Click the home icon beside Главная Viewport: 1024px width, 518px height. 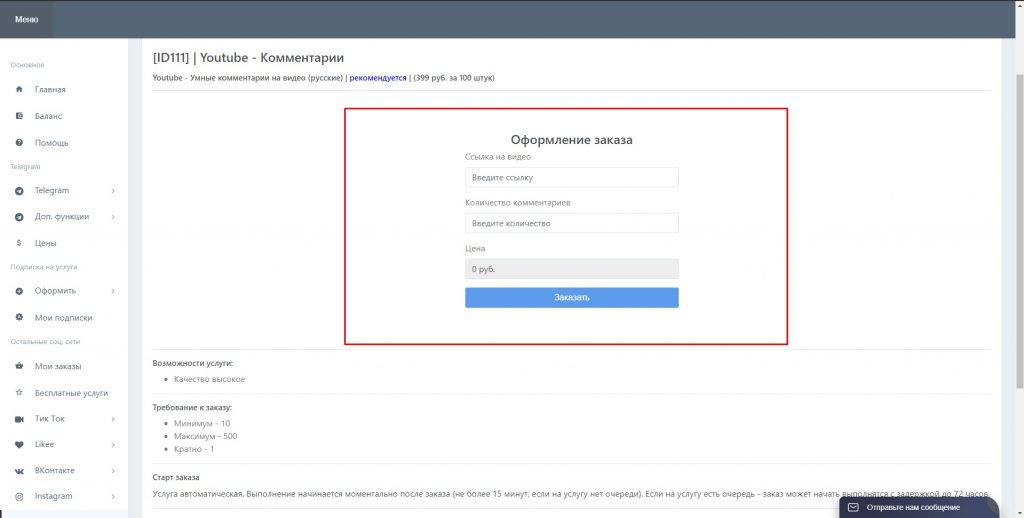tap(19, 90)
